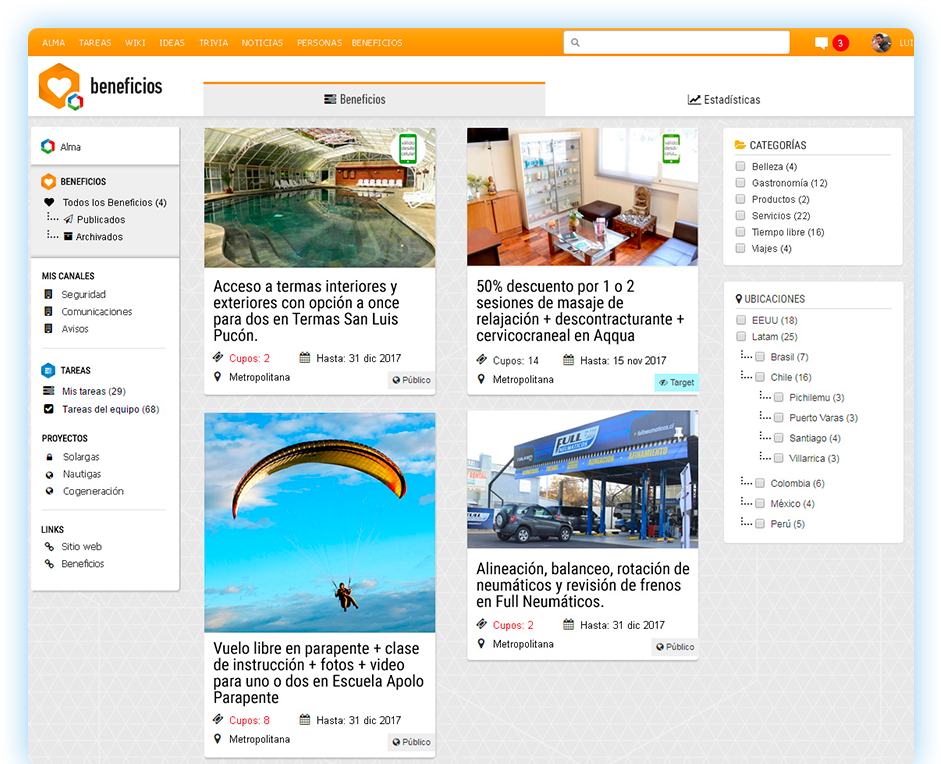Open the Termas indoor pool photo
The width and height of the screenshot is (941, 764).
[320, 197]
